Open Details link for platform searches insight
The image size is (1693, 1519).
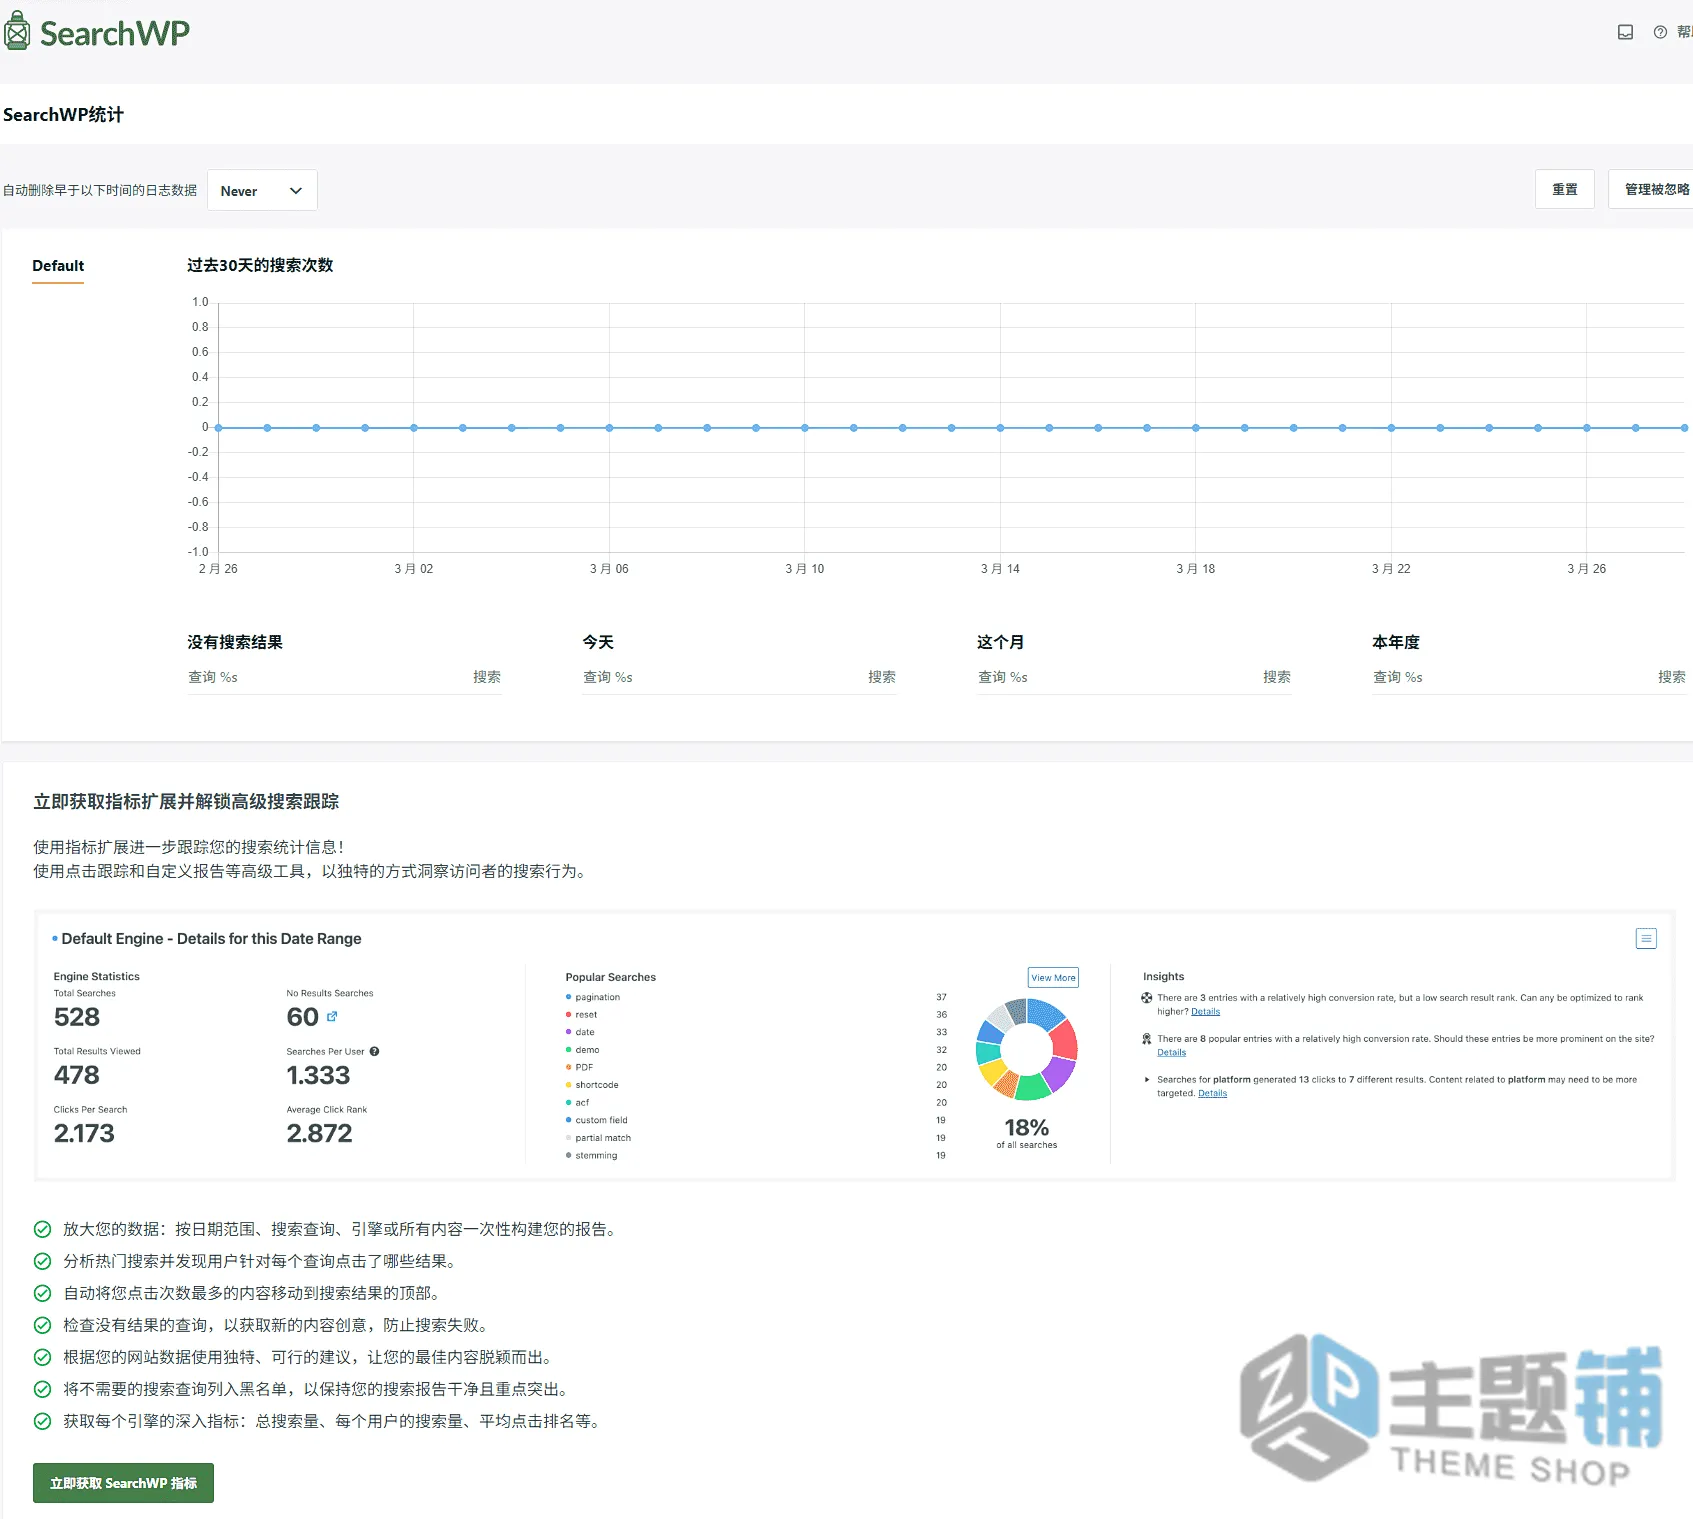click(x=1212, y=1093)
